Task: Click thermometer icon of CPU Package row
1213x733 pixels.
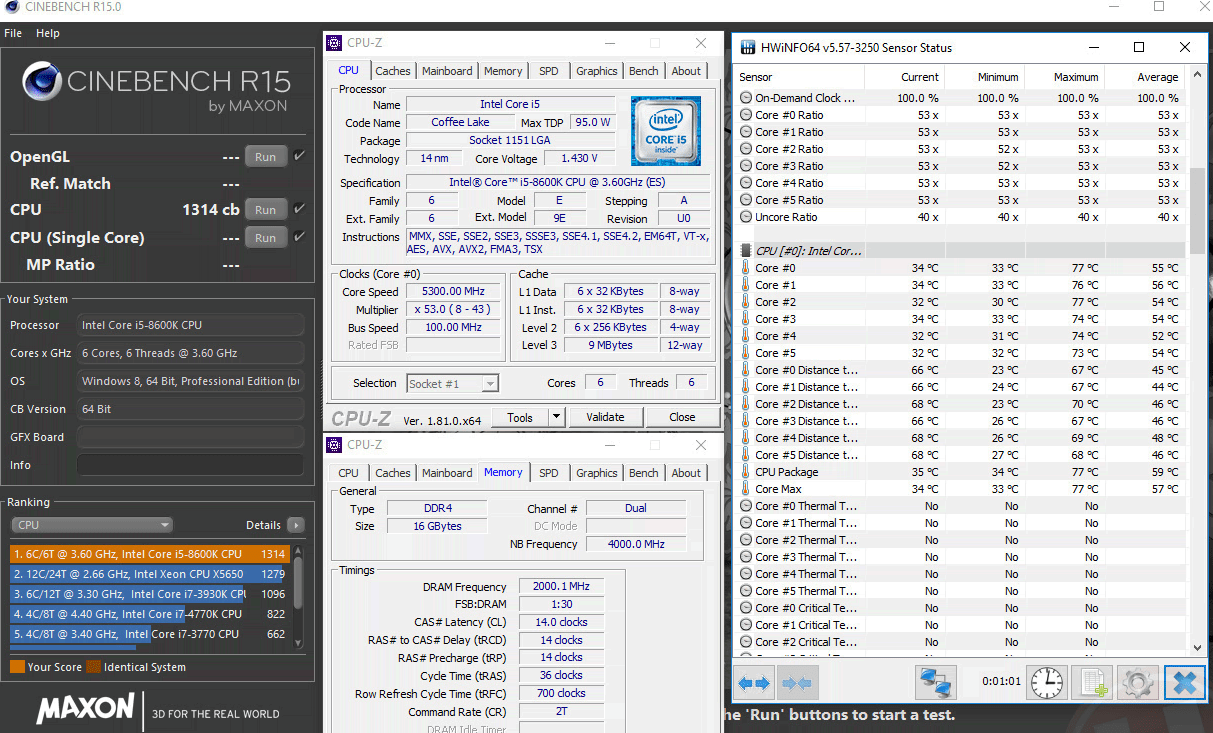Action: [x=746, y=472]
